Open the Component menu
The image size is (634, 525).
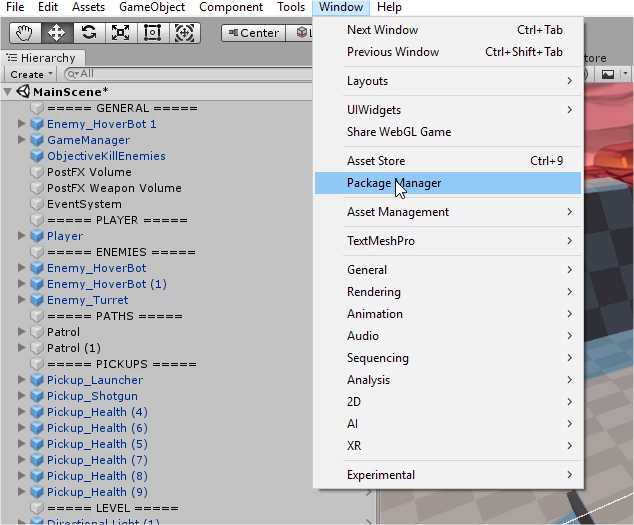(231, 7)
